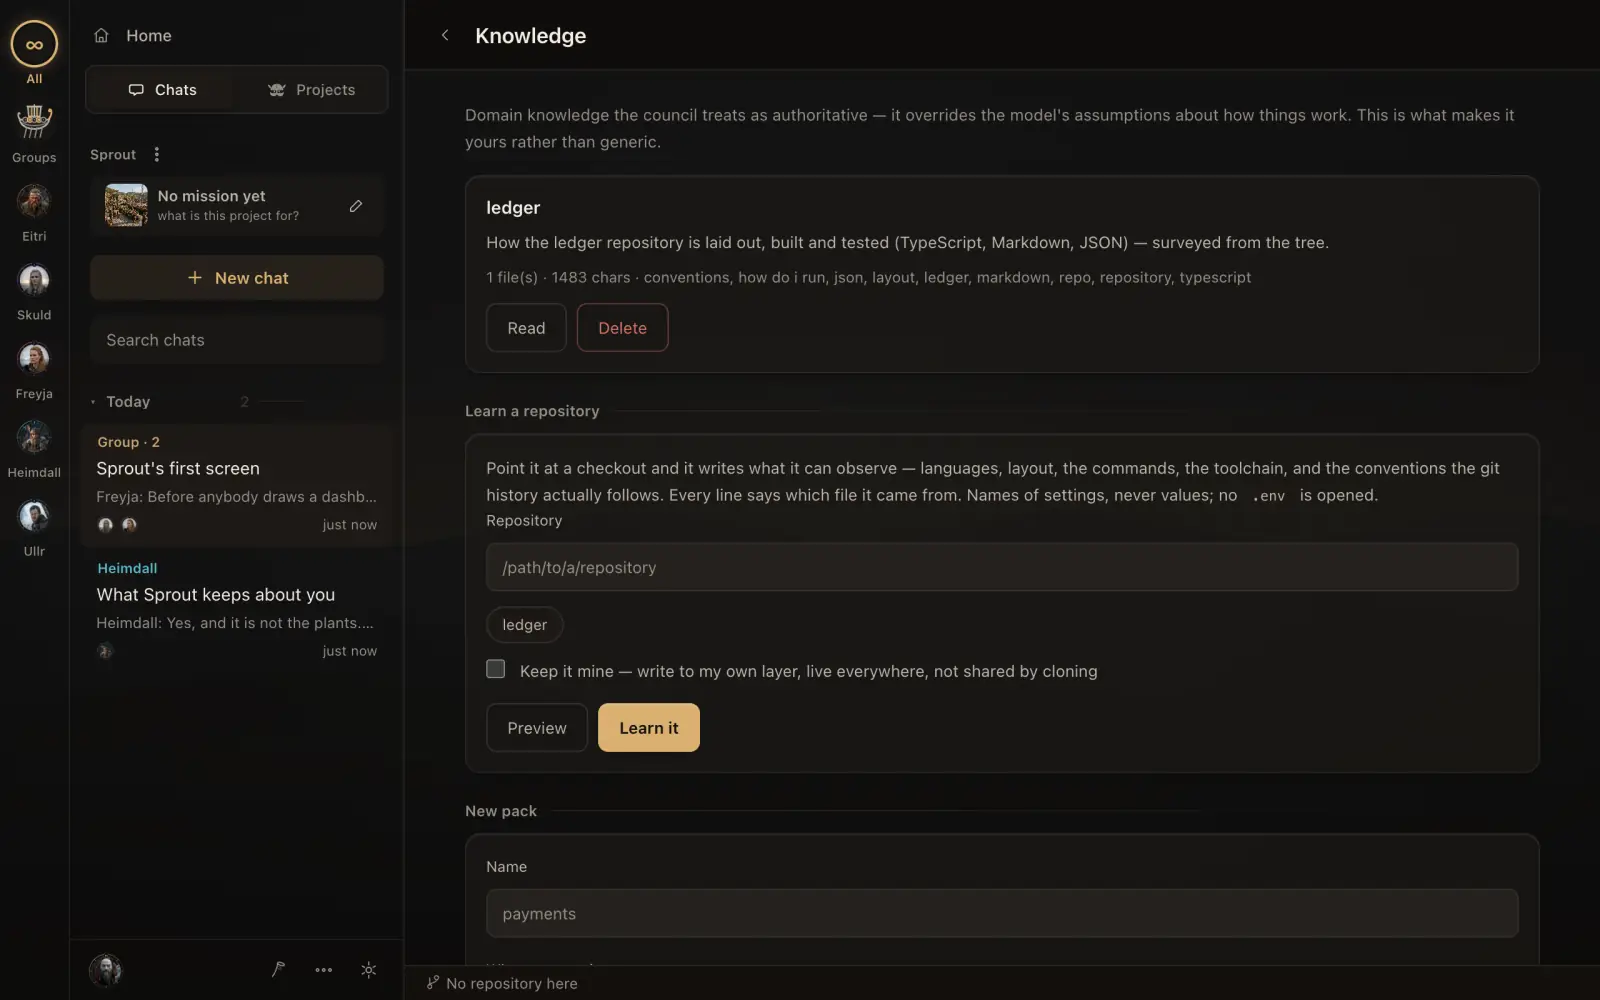1600x1000 pixels.
Task: Go to Home via house icon
Action: point(101,36)
